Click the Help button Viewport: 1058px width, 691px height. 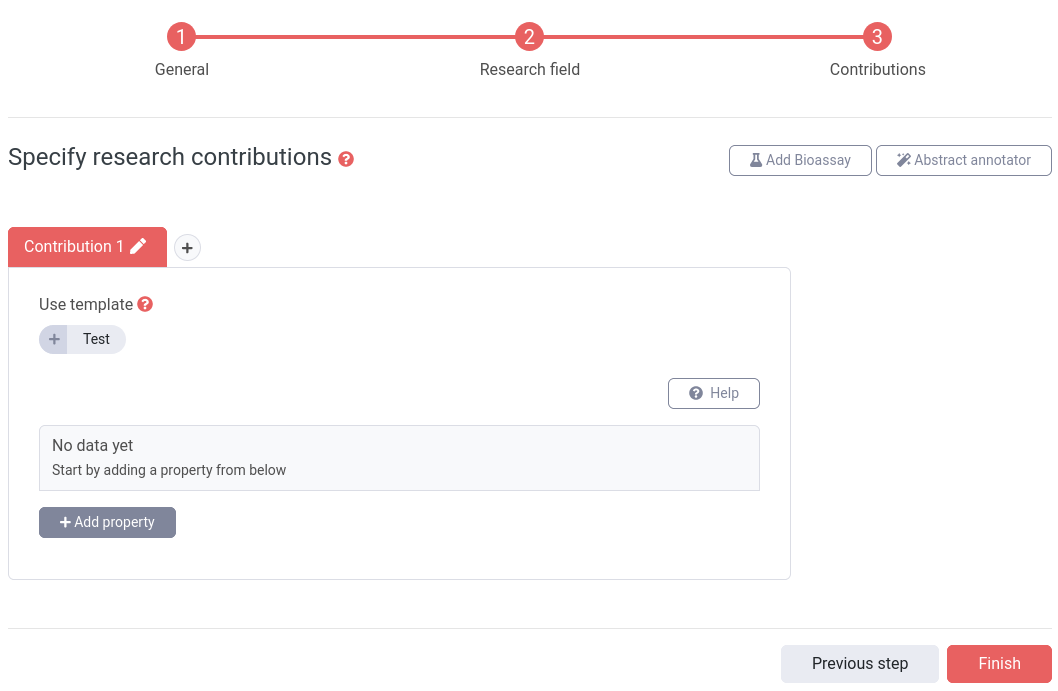[714, 393]
